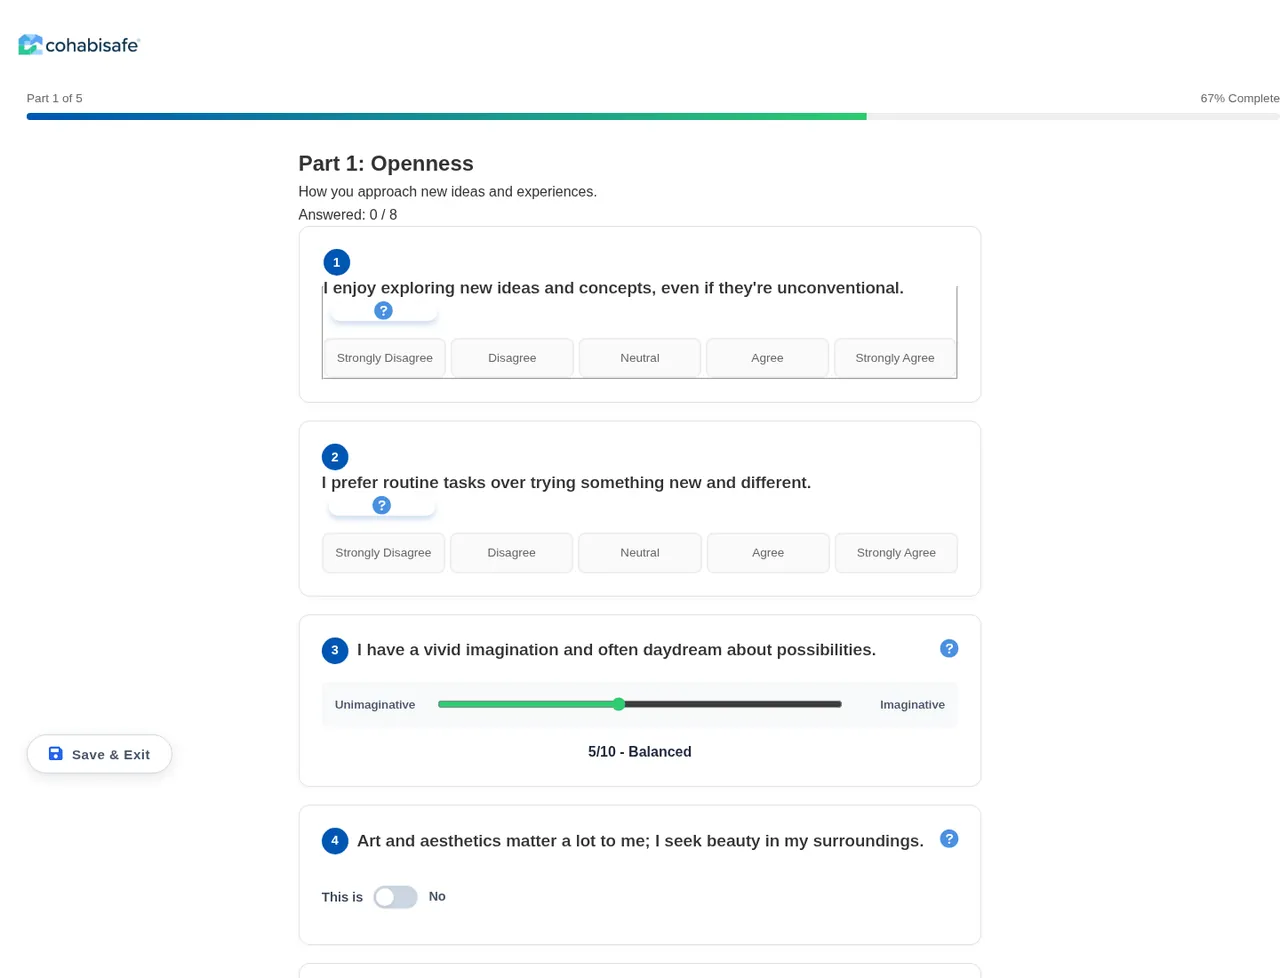
Task: Click the 'No' label beside the aesthetics switch
Action: [437, 896]
